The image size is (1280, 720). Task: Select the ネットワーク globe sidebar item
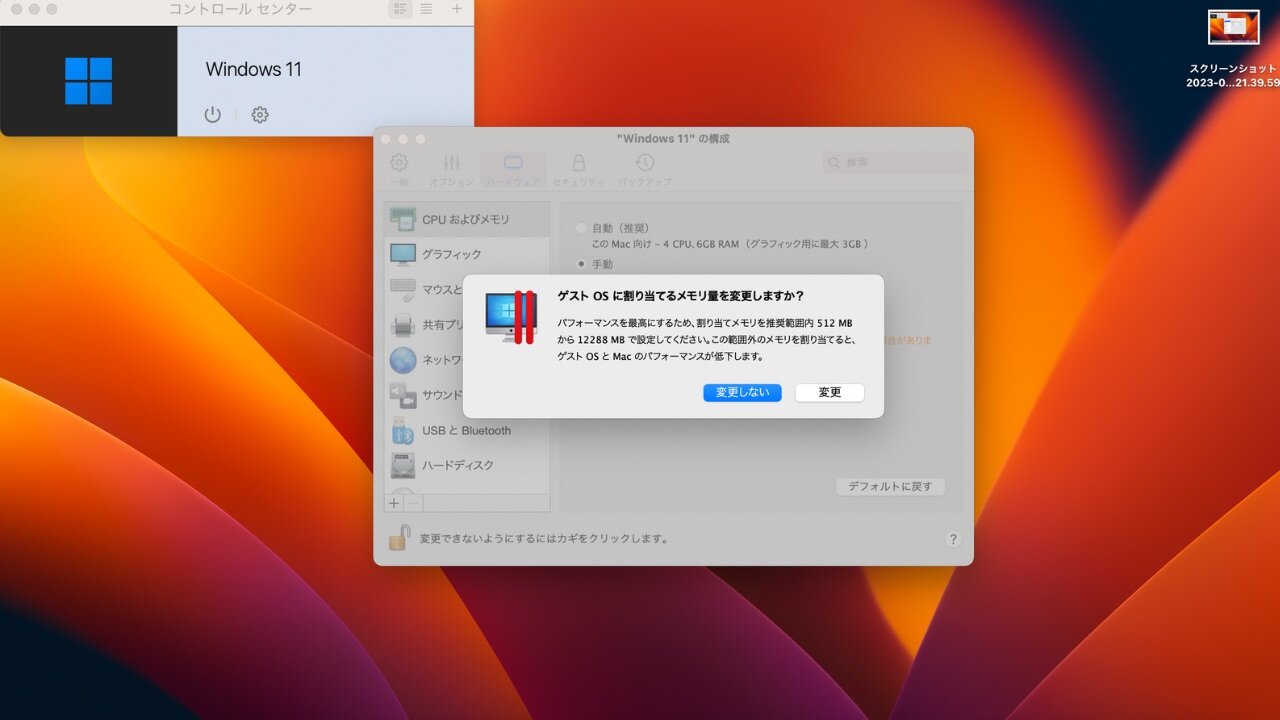[425, 360]
